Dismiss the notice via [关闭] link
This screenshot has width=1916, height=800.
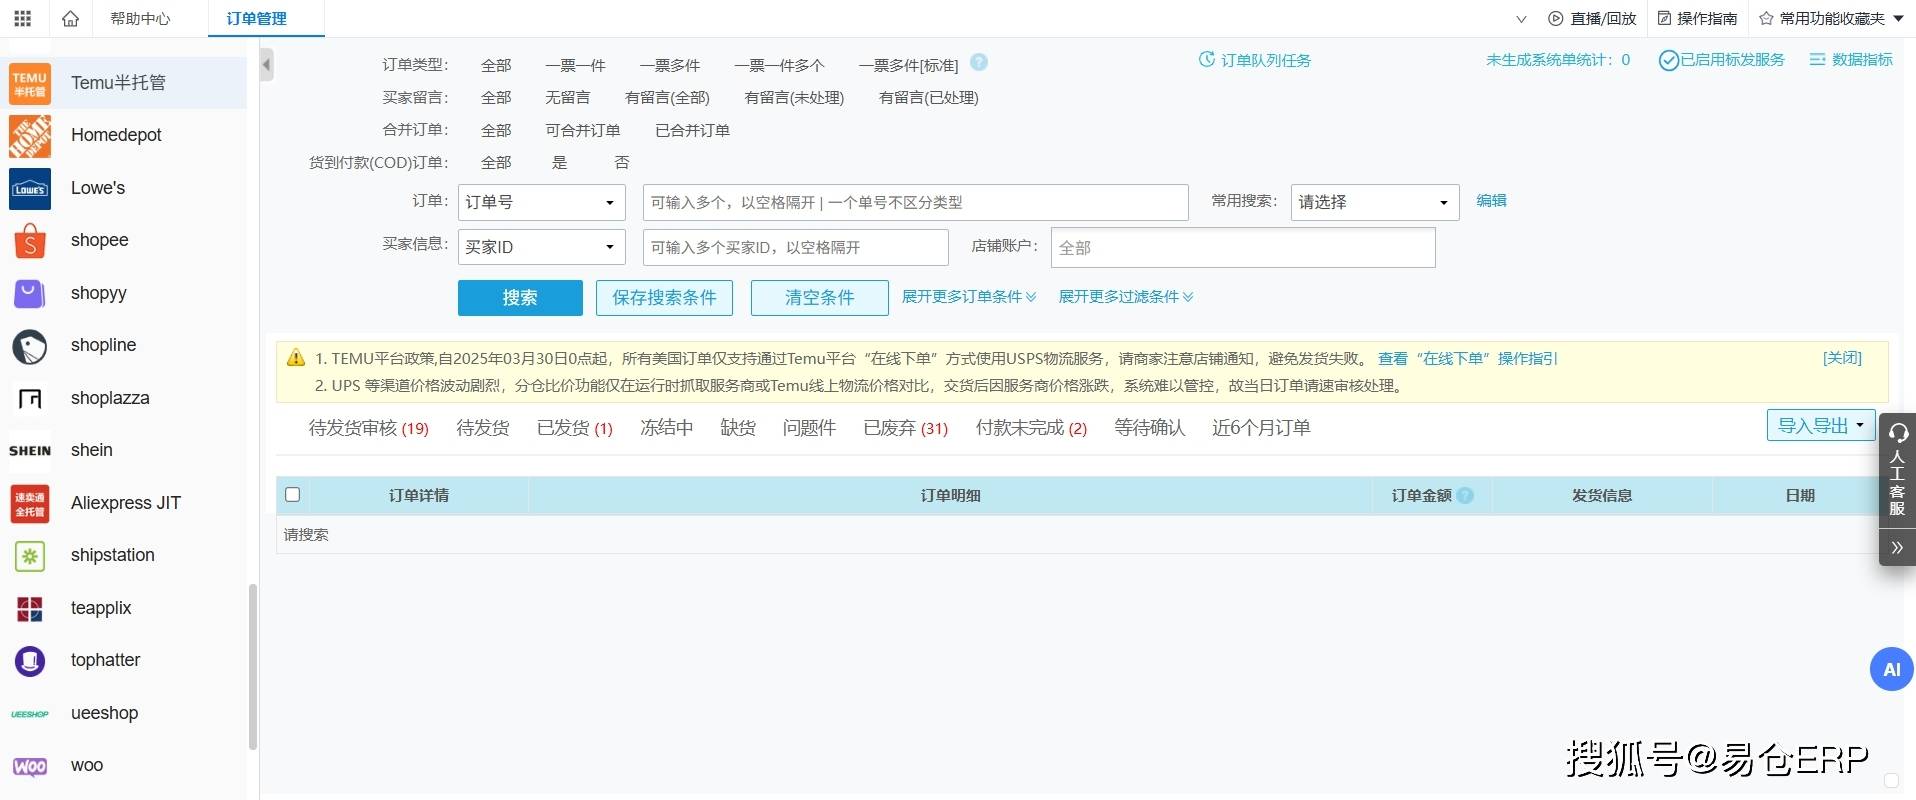[x=1841, y=358]
